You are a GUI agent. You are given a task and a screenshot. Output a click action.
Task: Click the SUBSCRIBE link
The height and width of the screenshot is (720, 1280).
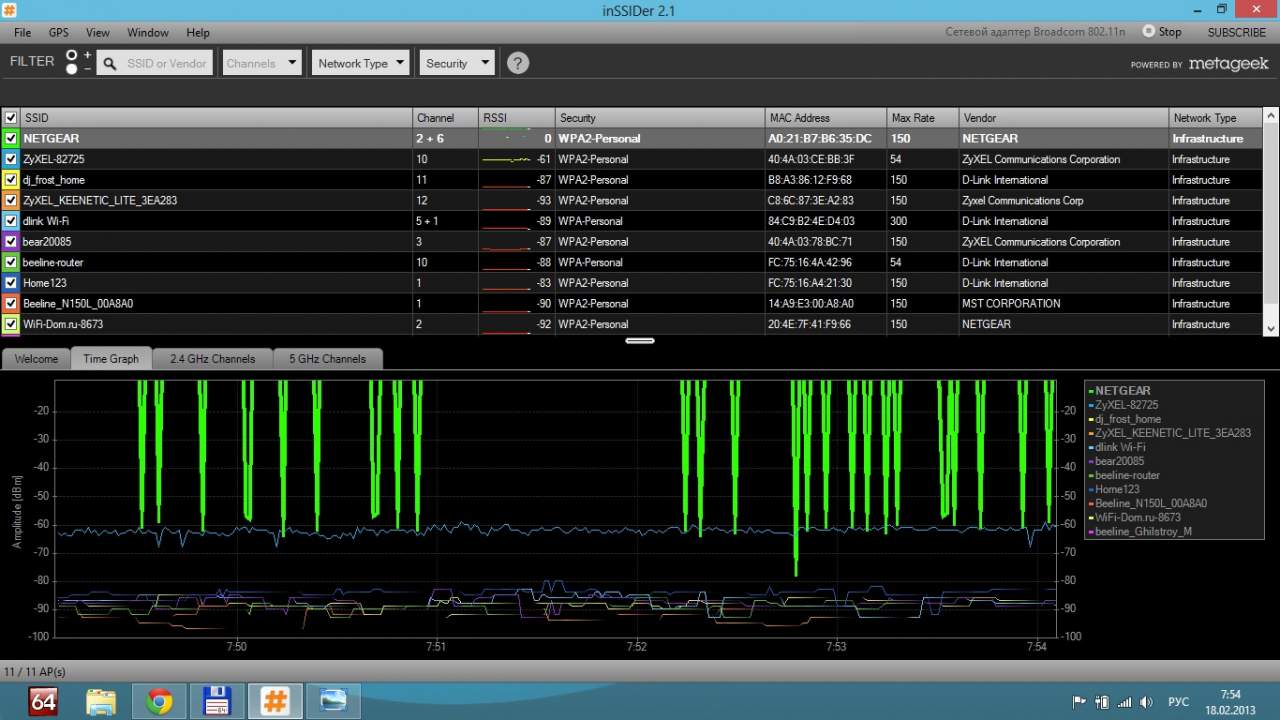click(1236, 32)
